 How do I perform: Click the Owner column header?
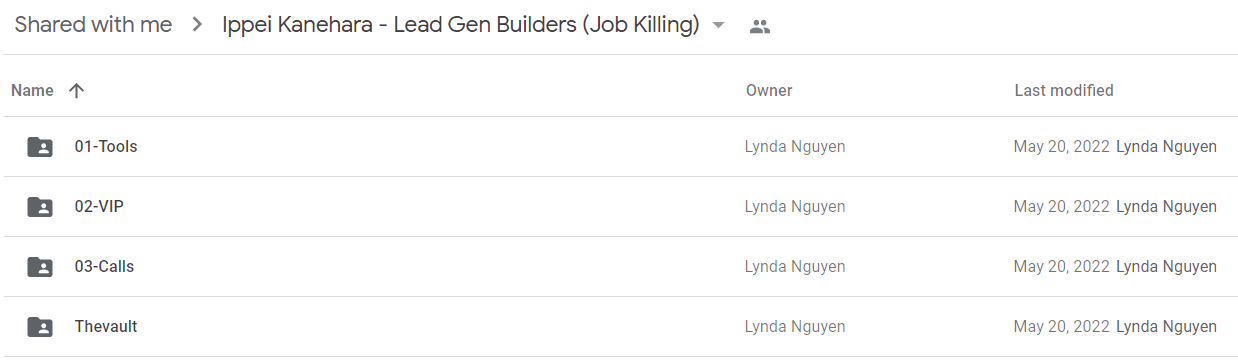pyautogui.click(x=769, y=91)
